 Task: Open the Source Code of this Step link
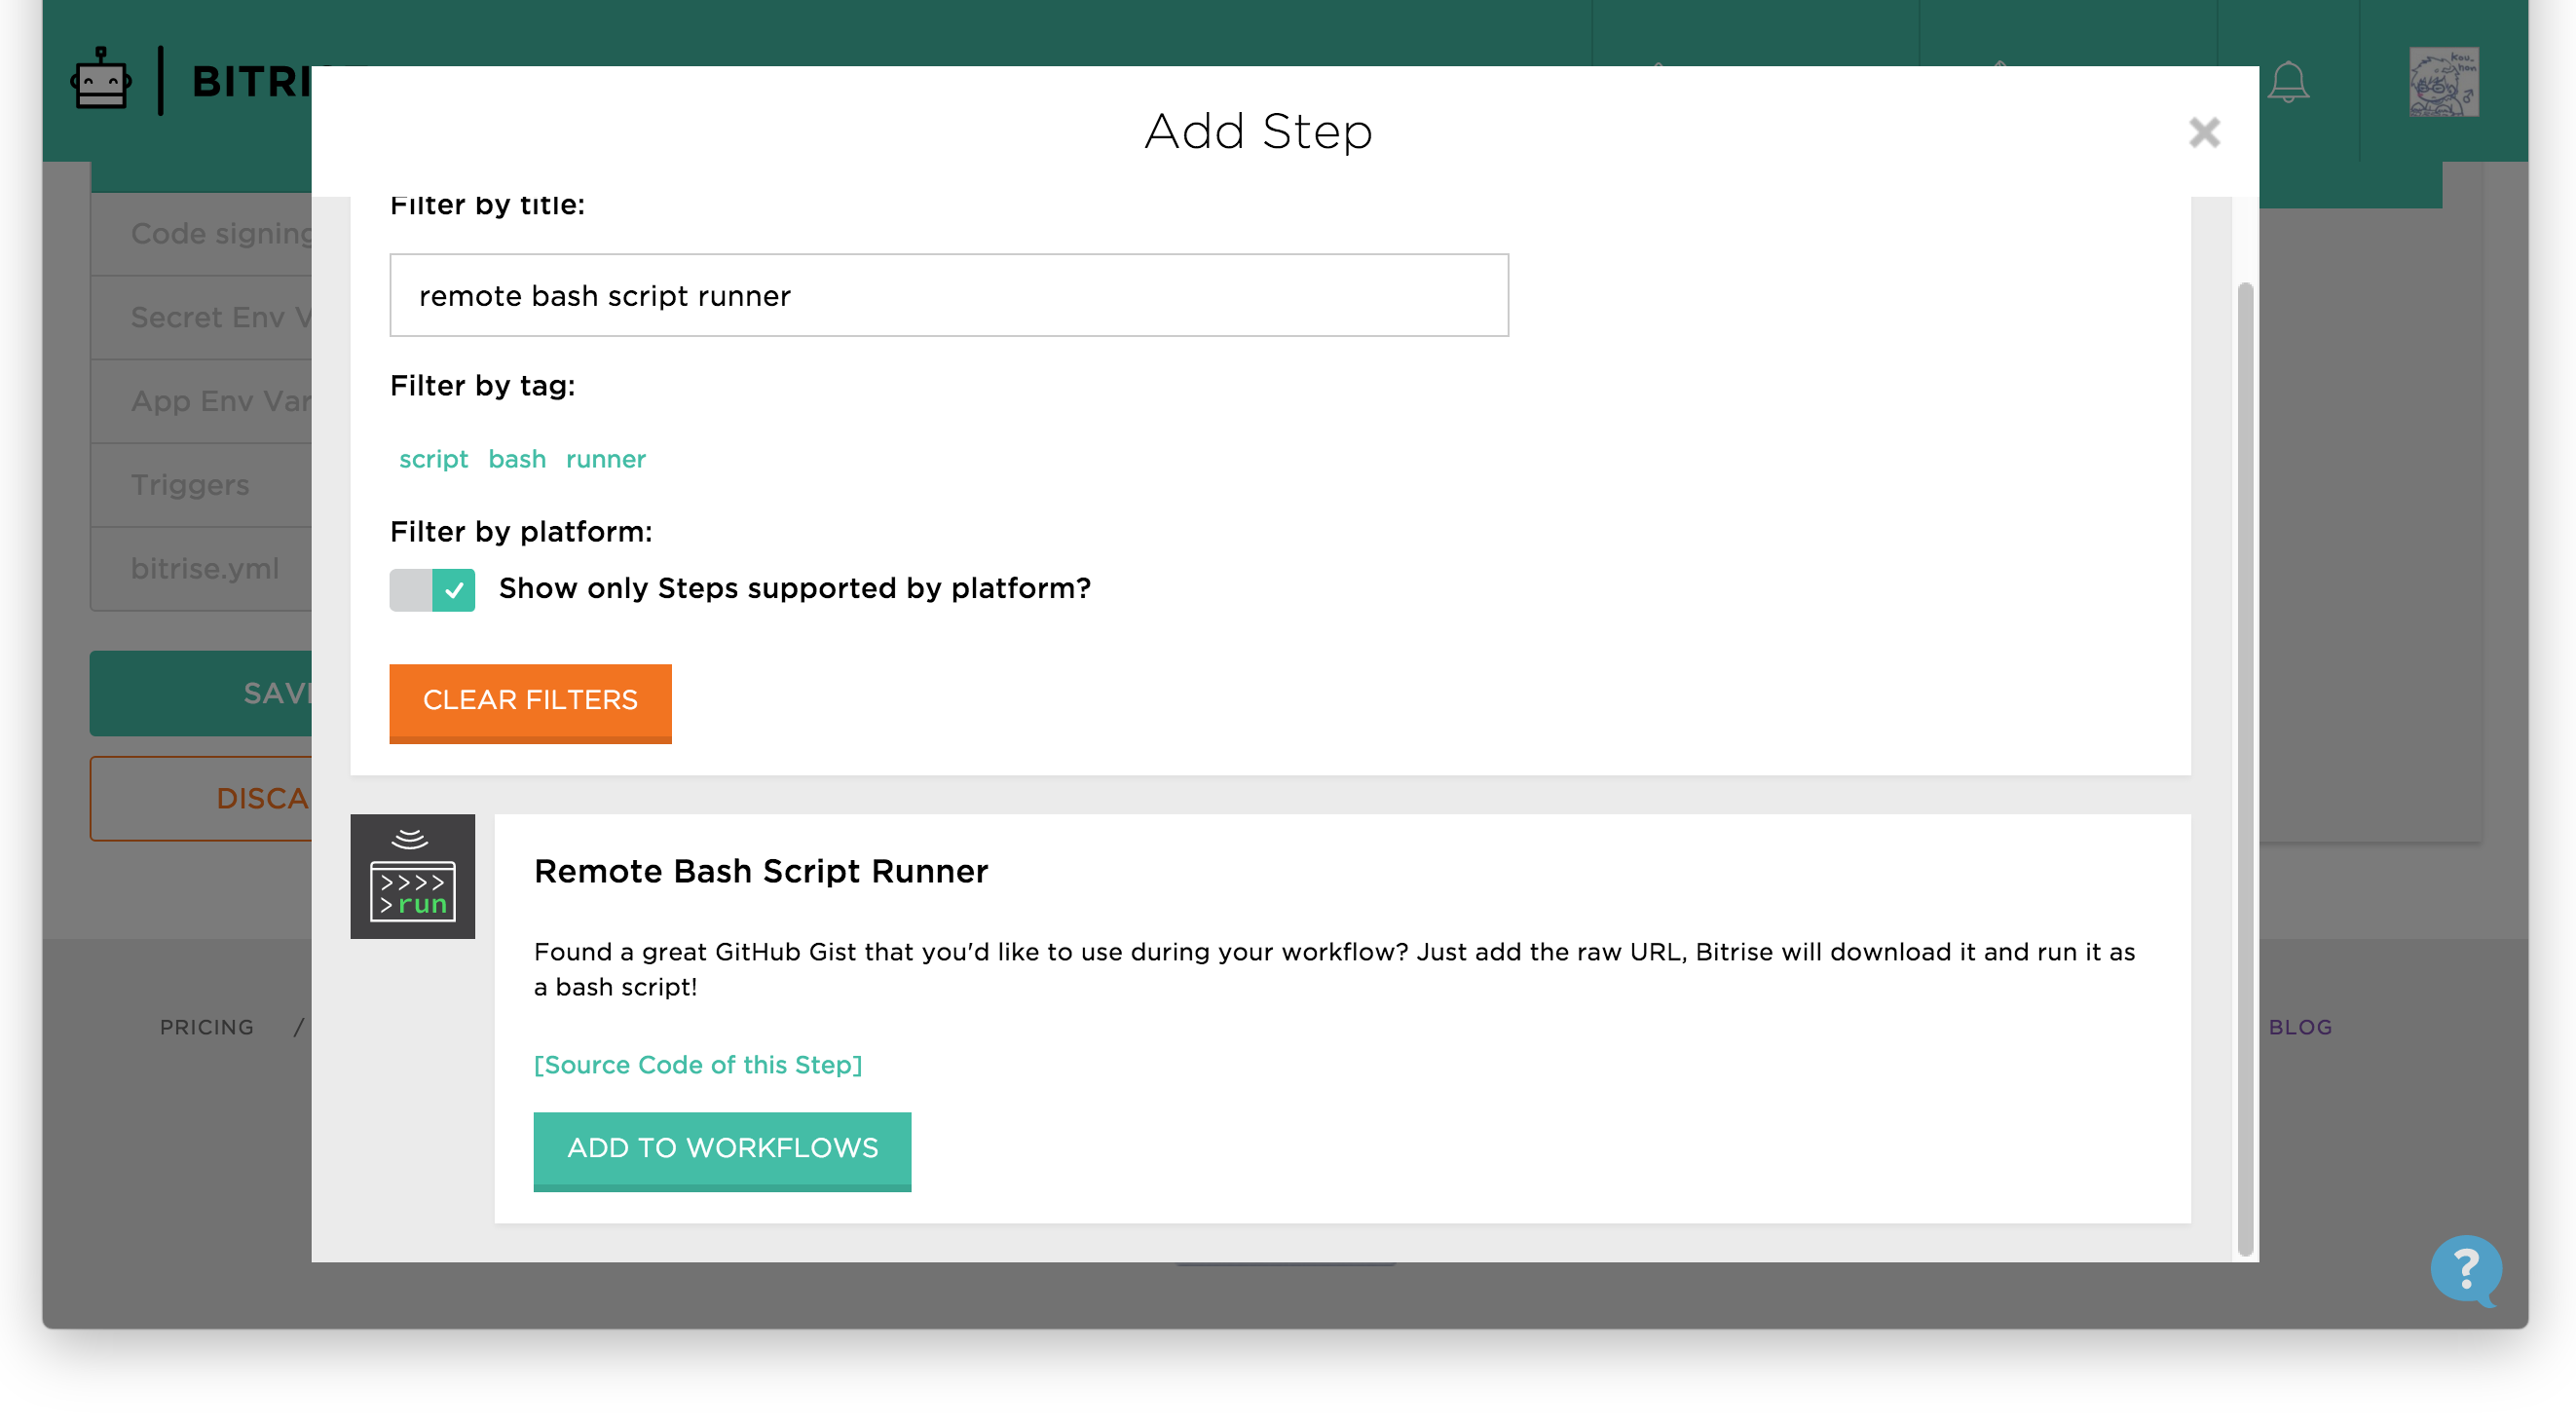click(697, 1065)
